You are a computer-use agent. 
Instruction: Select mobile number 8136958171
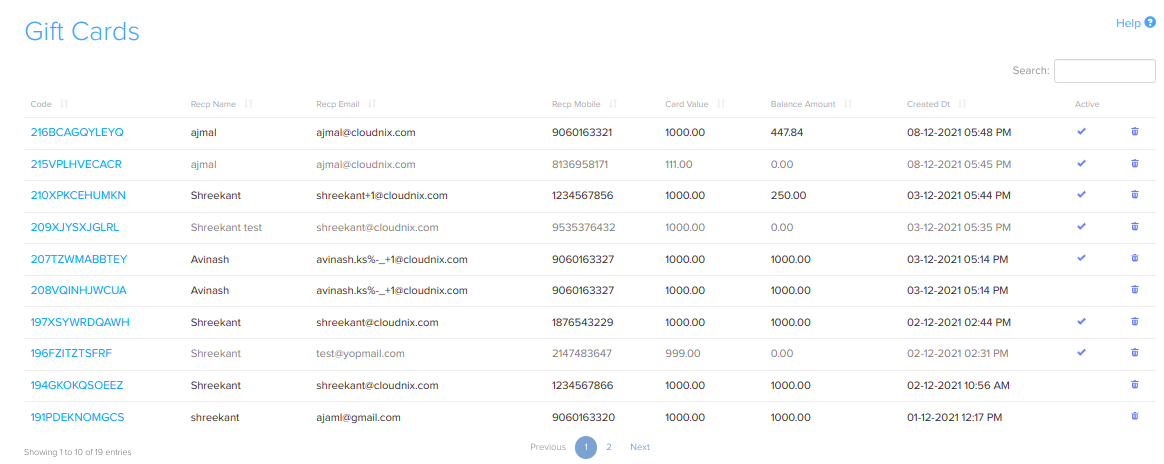click(581, 163)
